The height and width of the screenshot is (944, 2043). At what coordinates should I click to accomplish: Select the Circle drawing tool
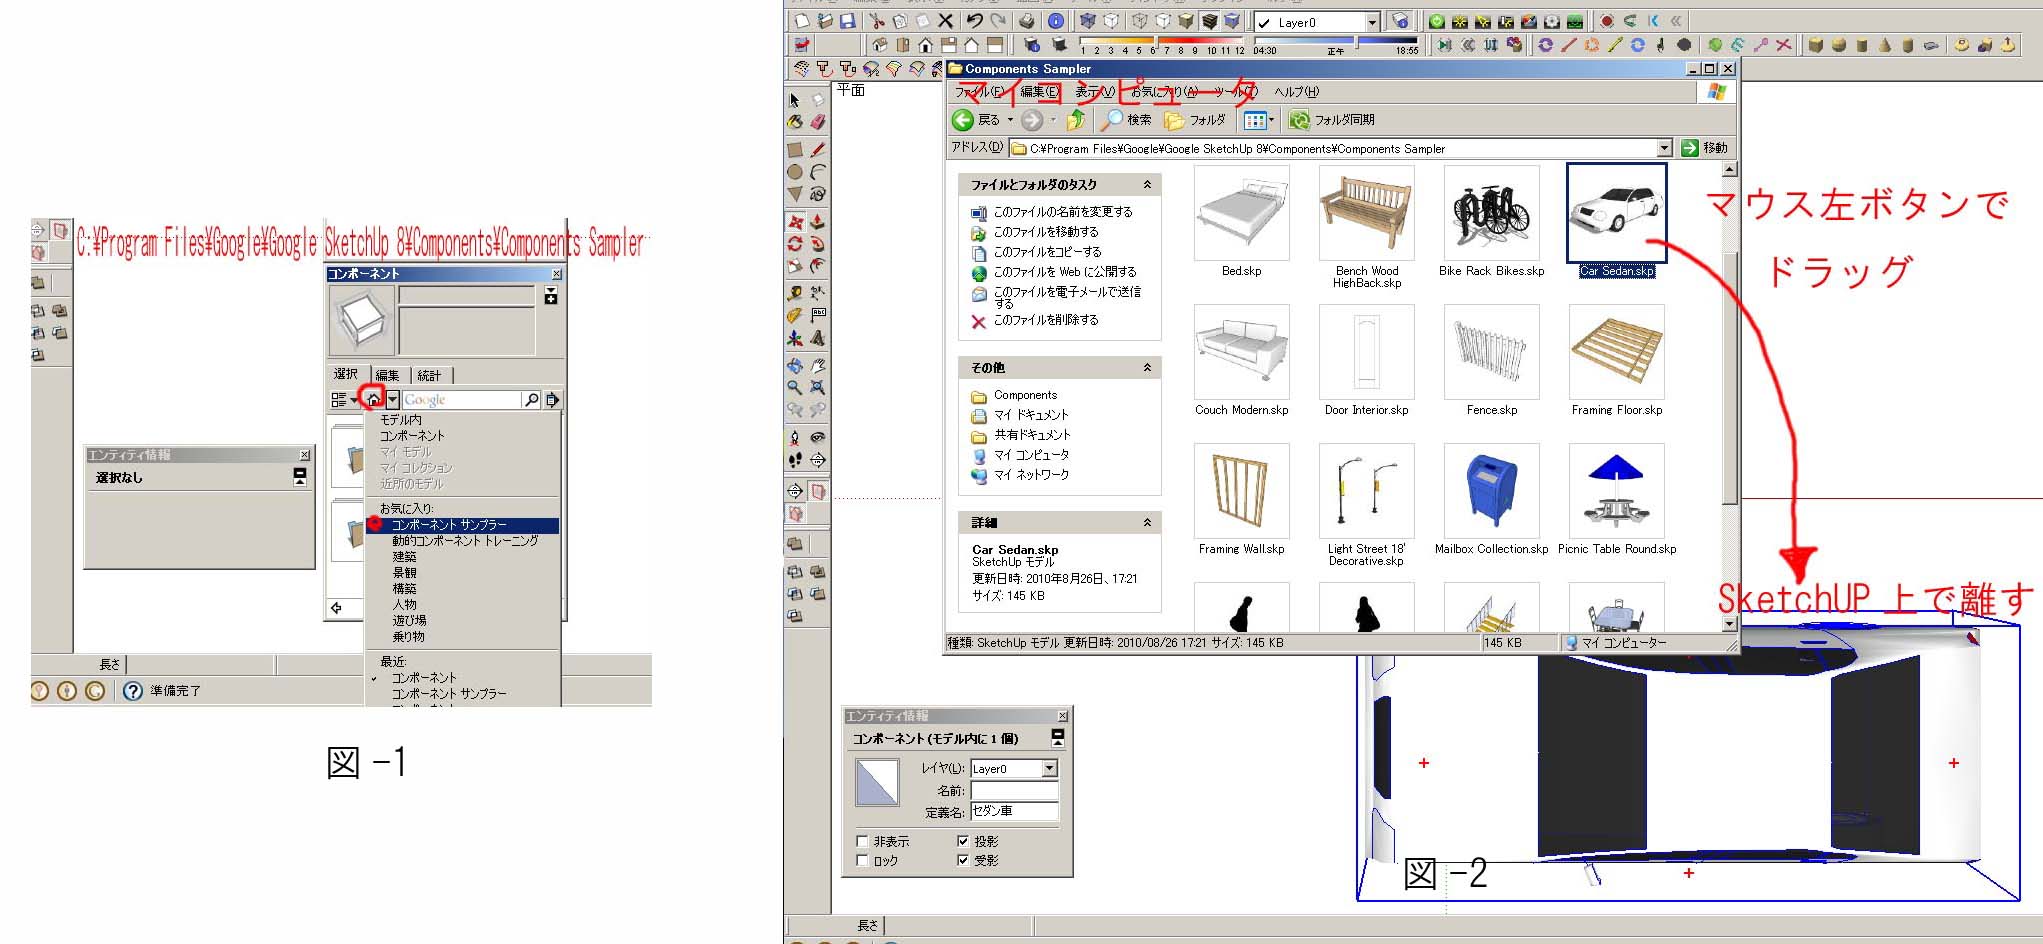795,172
